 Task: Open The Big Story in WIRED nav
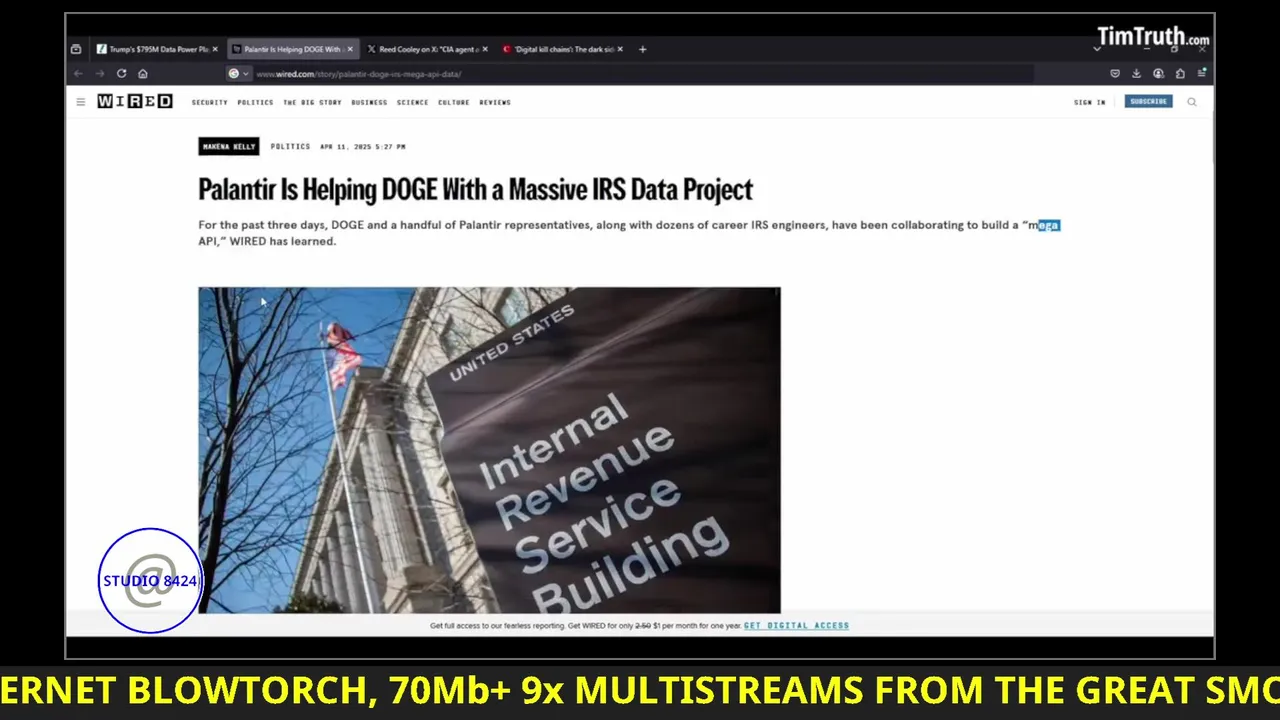pyautogui.click(x=312, y=102)
